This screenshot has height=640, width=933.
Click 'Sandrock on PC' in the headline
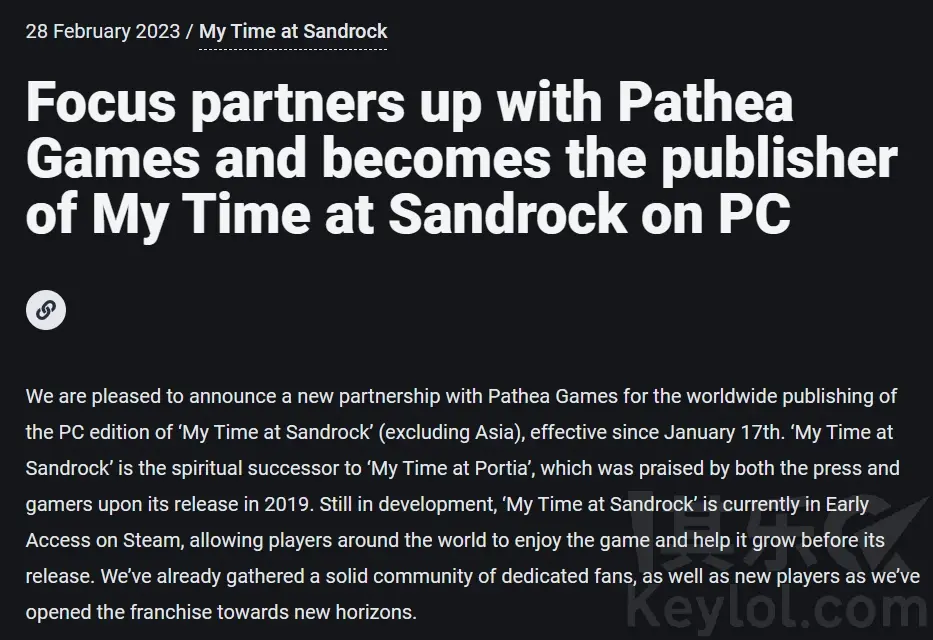589,213
